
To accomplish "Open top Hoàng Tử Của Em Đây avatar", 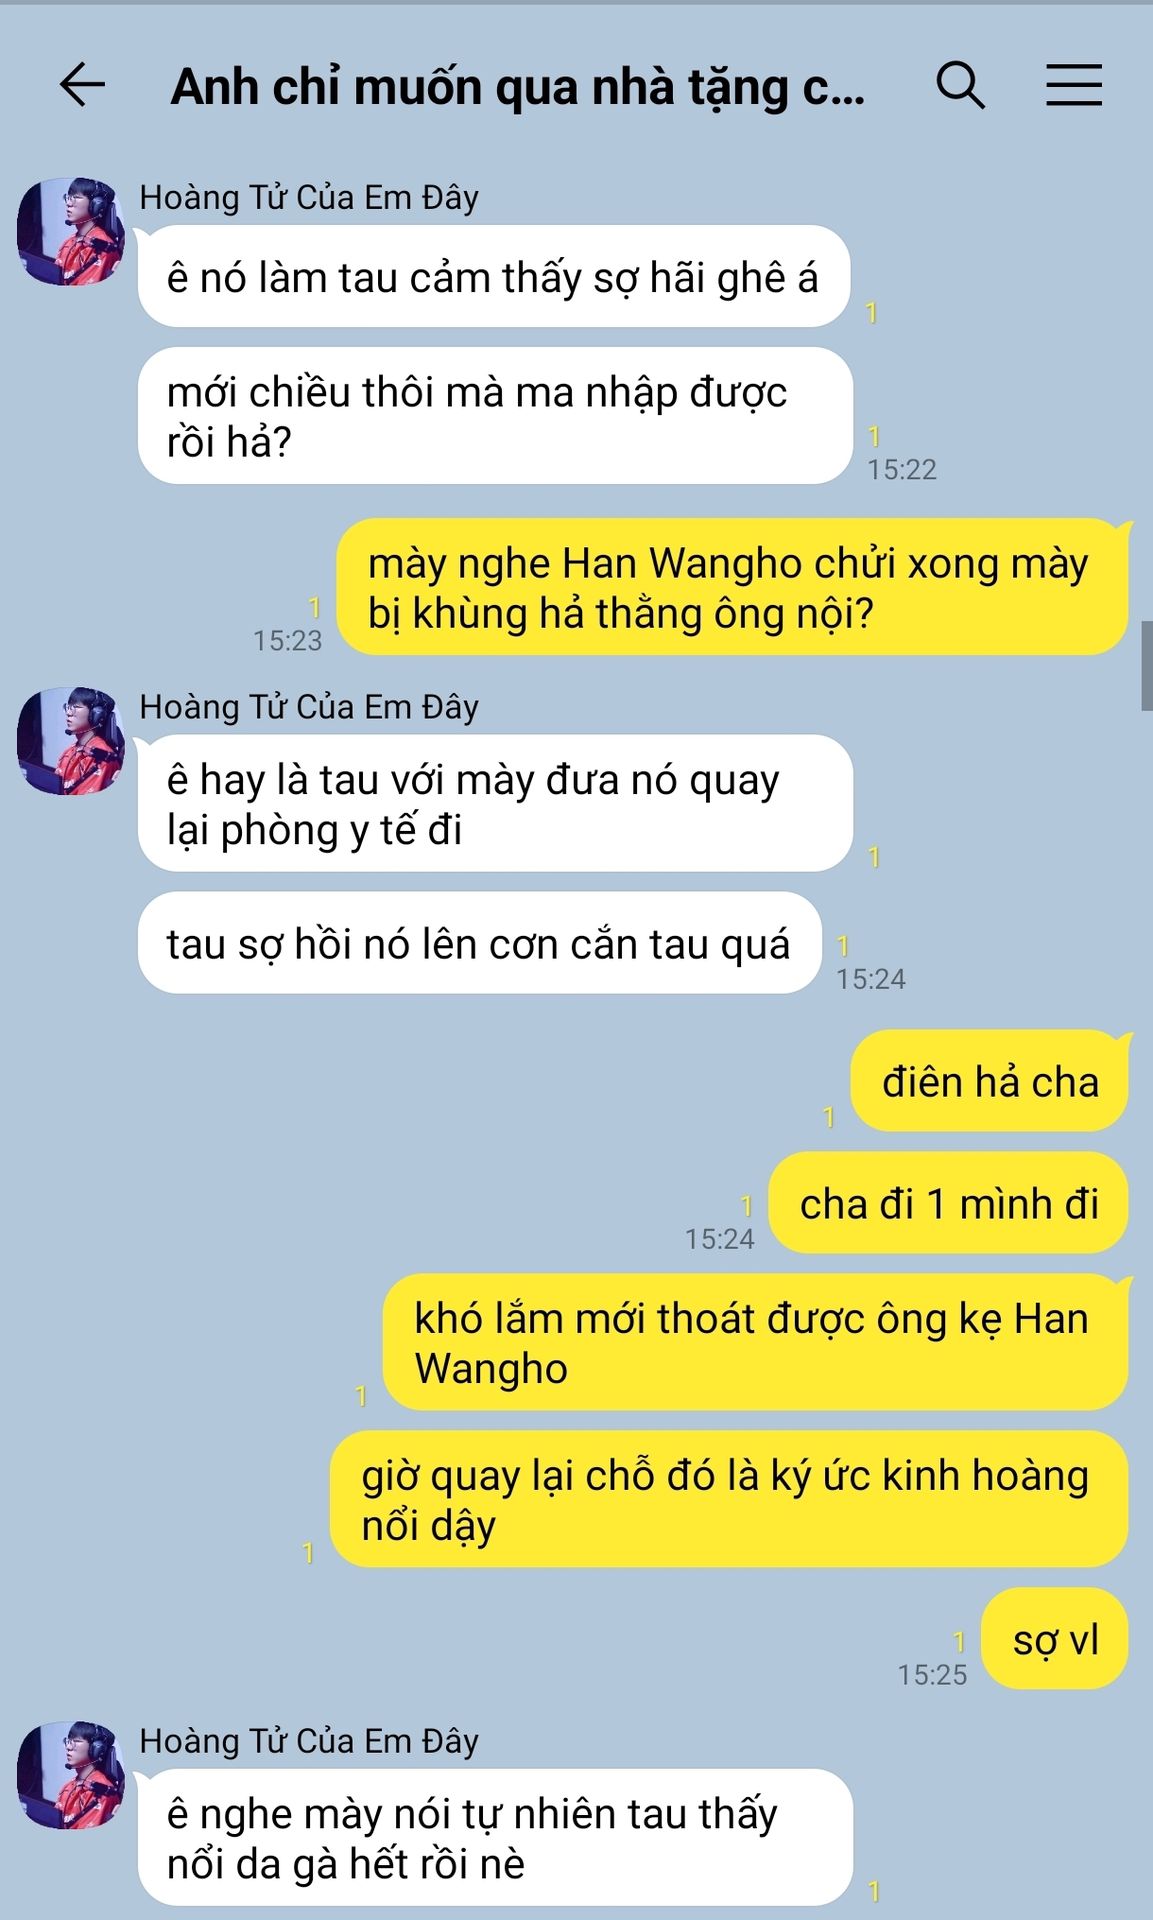I will [71, 232].
